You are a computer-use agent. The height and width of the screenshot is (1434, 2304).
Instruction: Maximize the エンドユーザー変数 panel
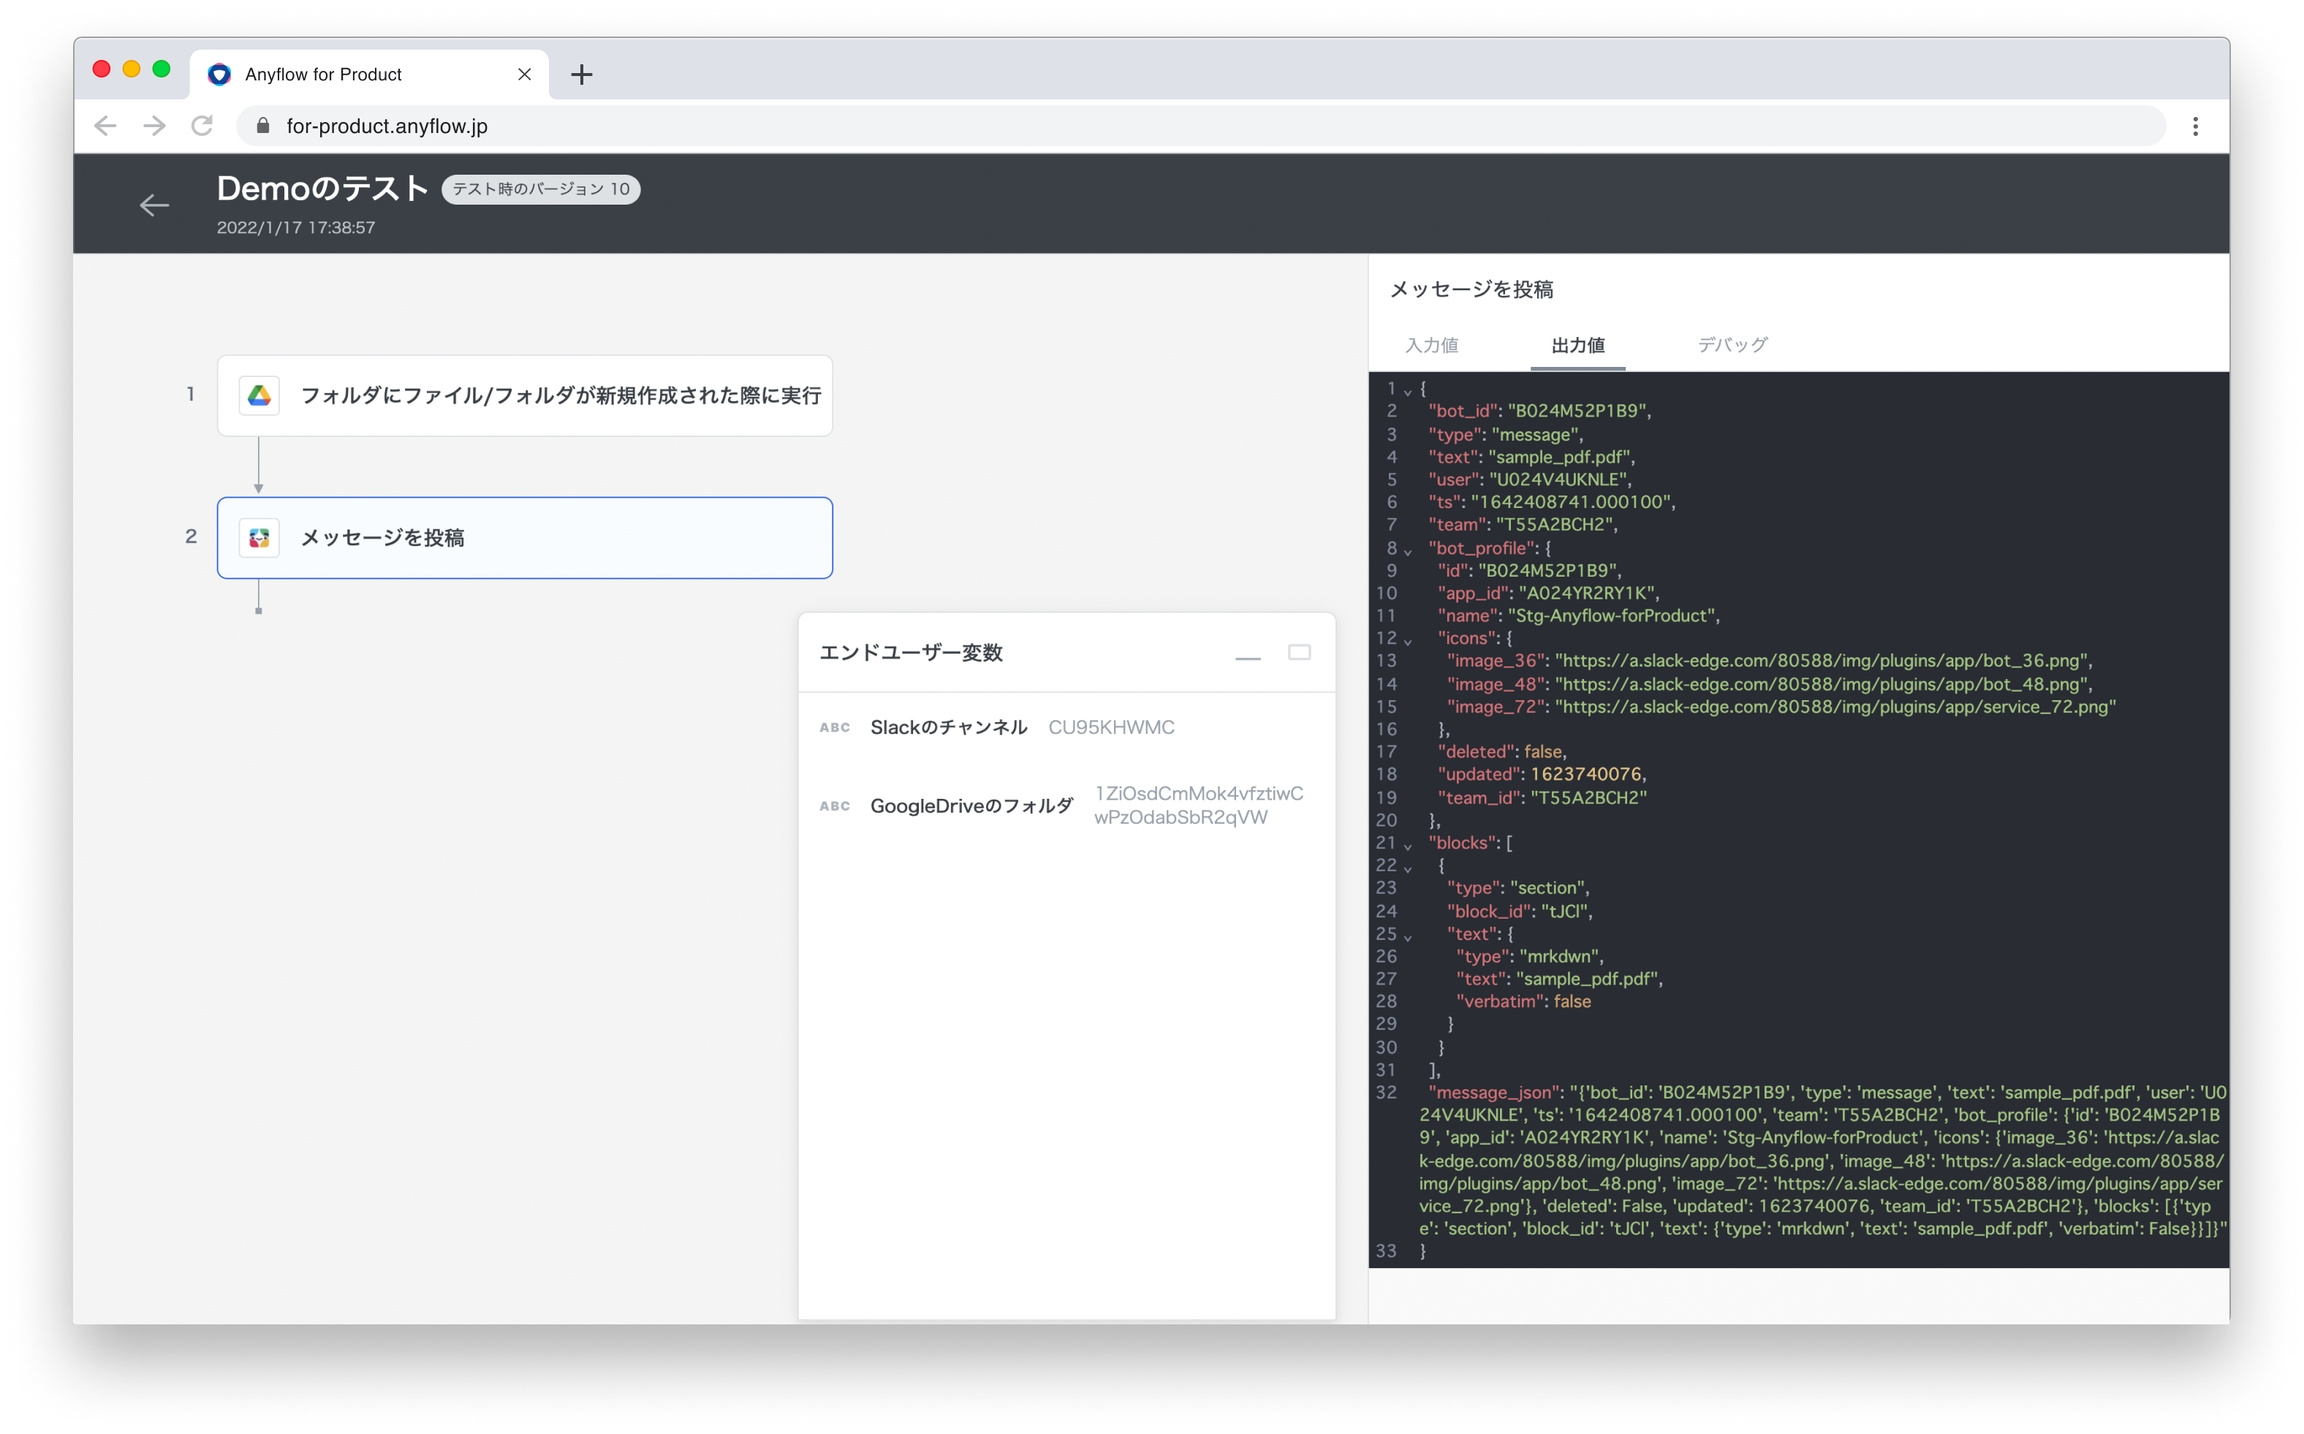pos(1298,653)
